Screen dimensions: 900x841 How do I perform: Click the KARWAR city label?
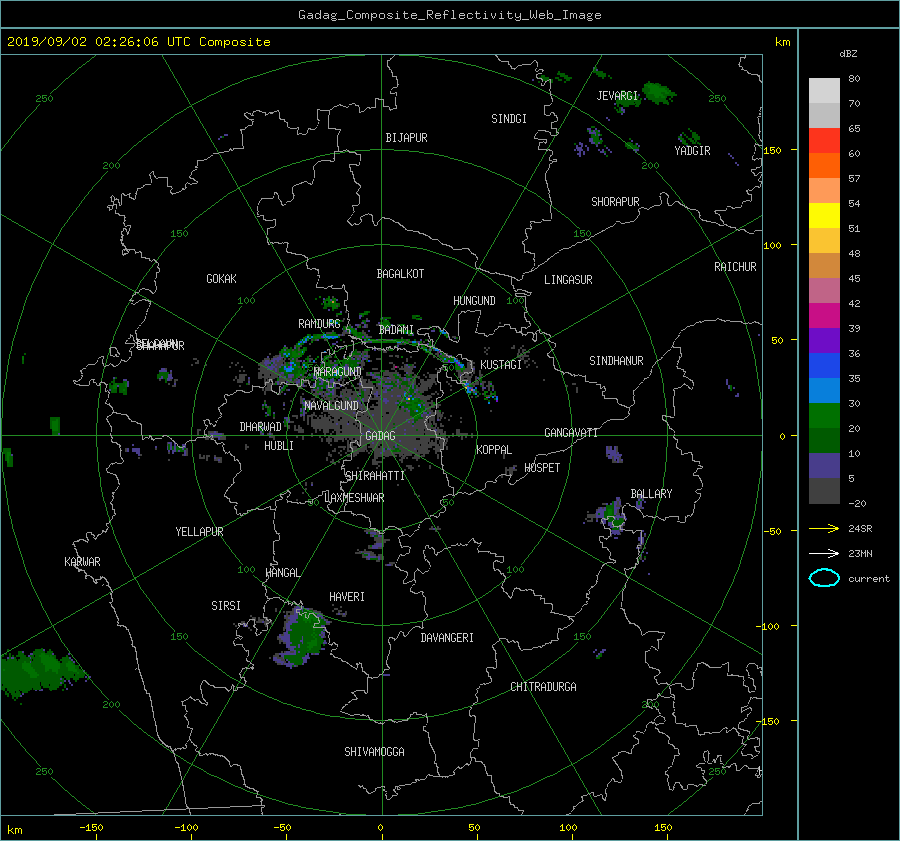click(82, 562)
